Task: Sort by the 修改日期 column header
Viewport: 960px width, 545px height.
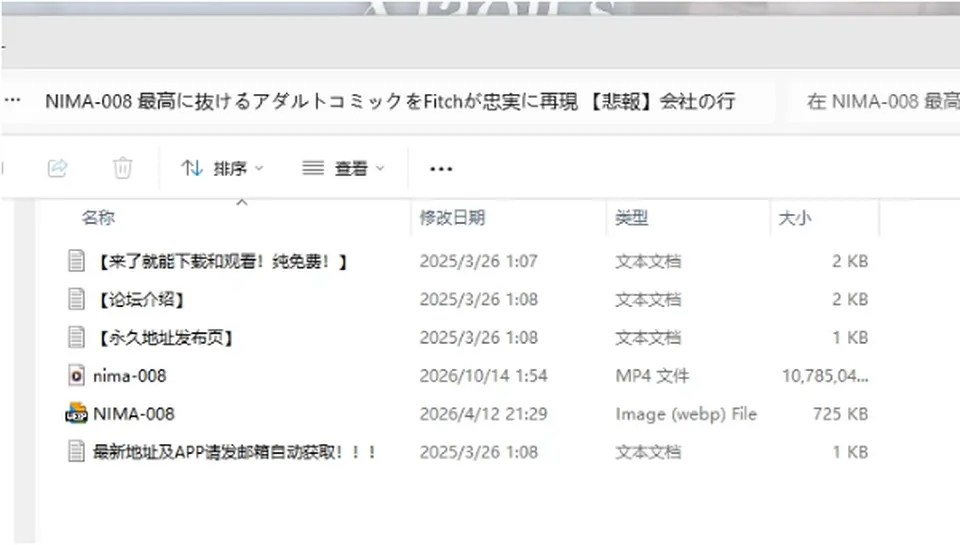Action: 452,217
